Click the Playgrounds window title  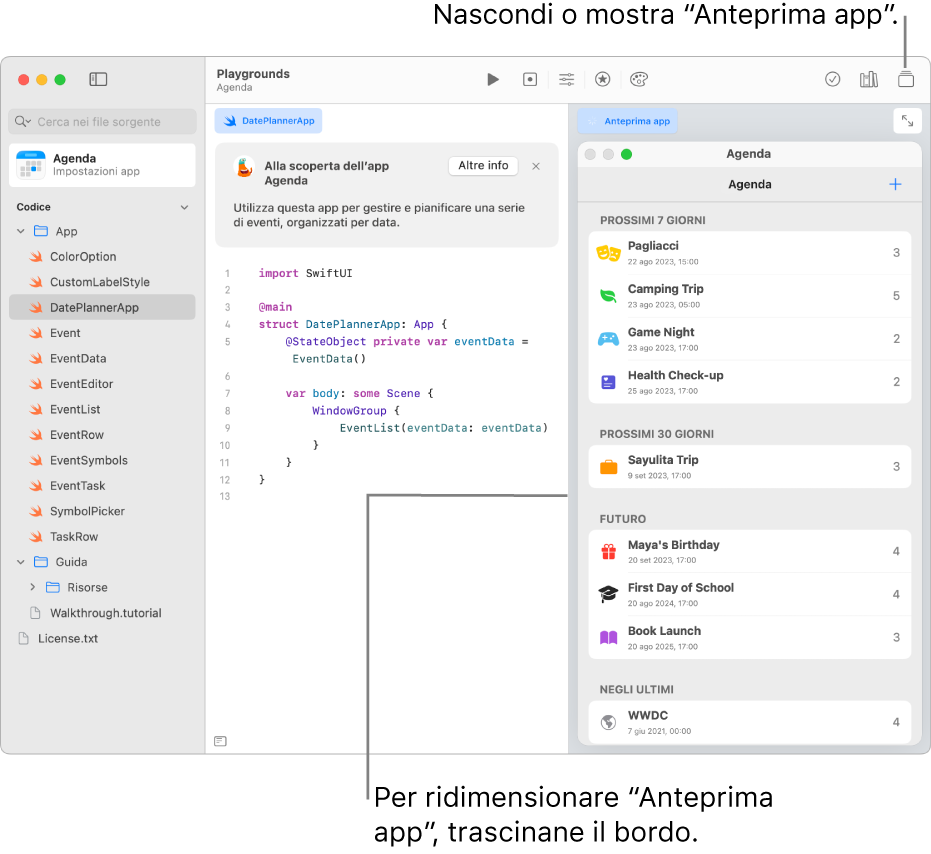253,74
